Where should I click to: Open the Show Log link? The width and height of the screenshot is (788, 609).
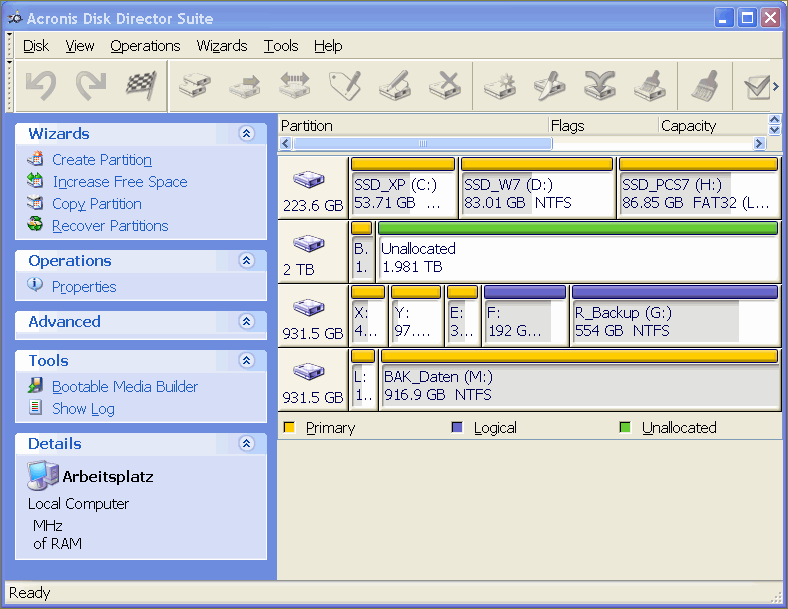(x=83, y=409)
